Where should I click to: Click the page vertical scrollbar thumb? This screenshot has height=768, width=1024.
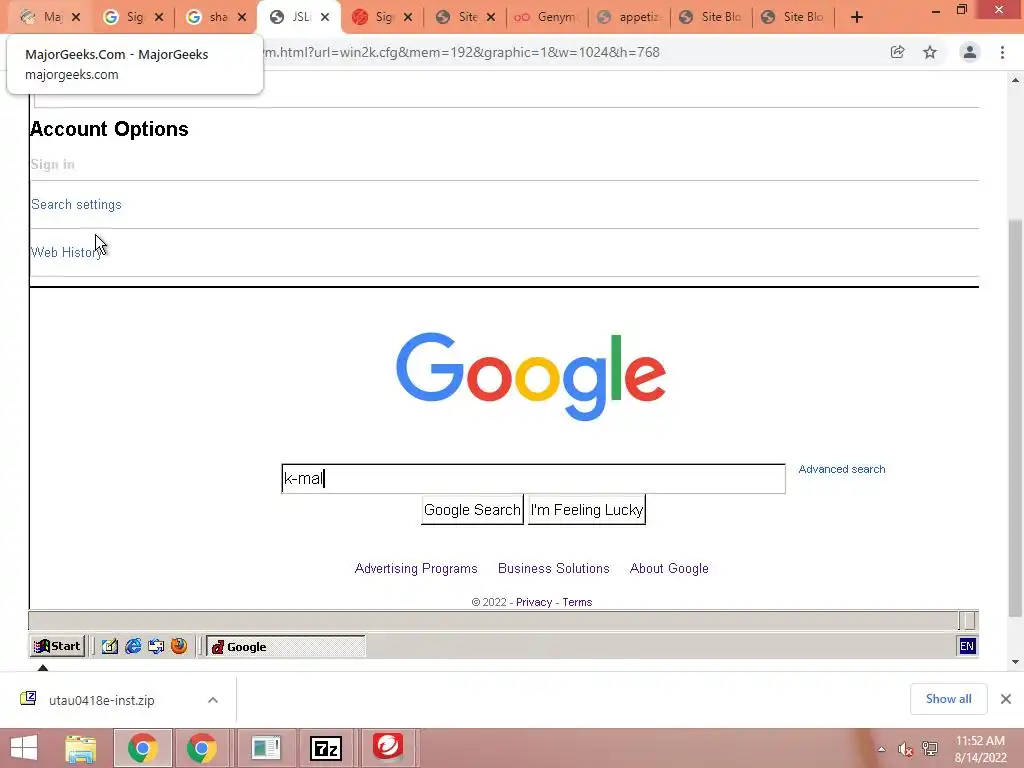pos(1015,418)
